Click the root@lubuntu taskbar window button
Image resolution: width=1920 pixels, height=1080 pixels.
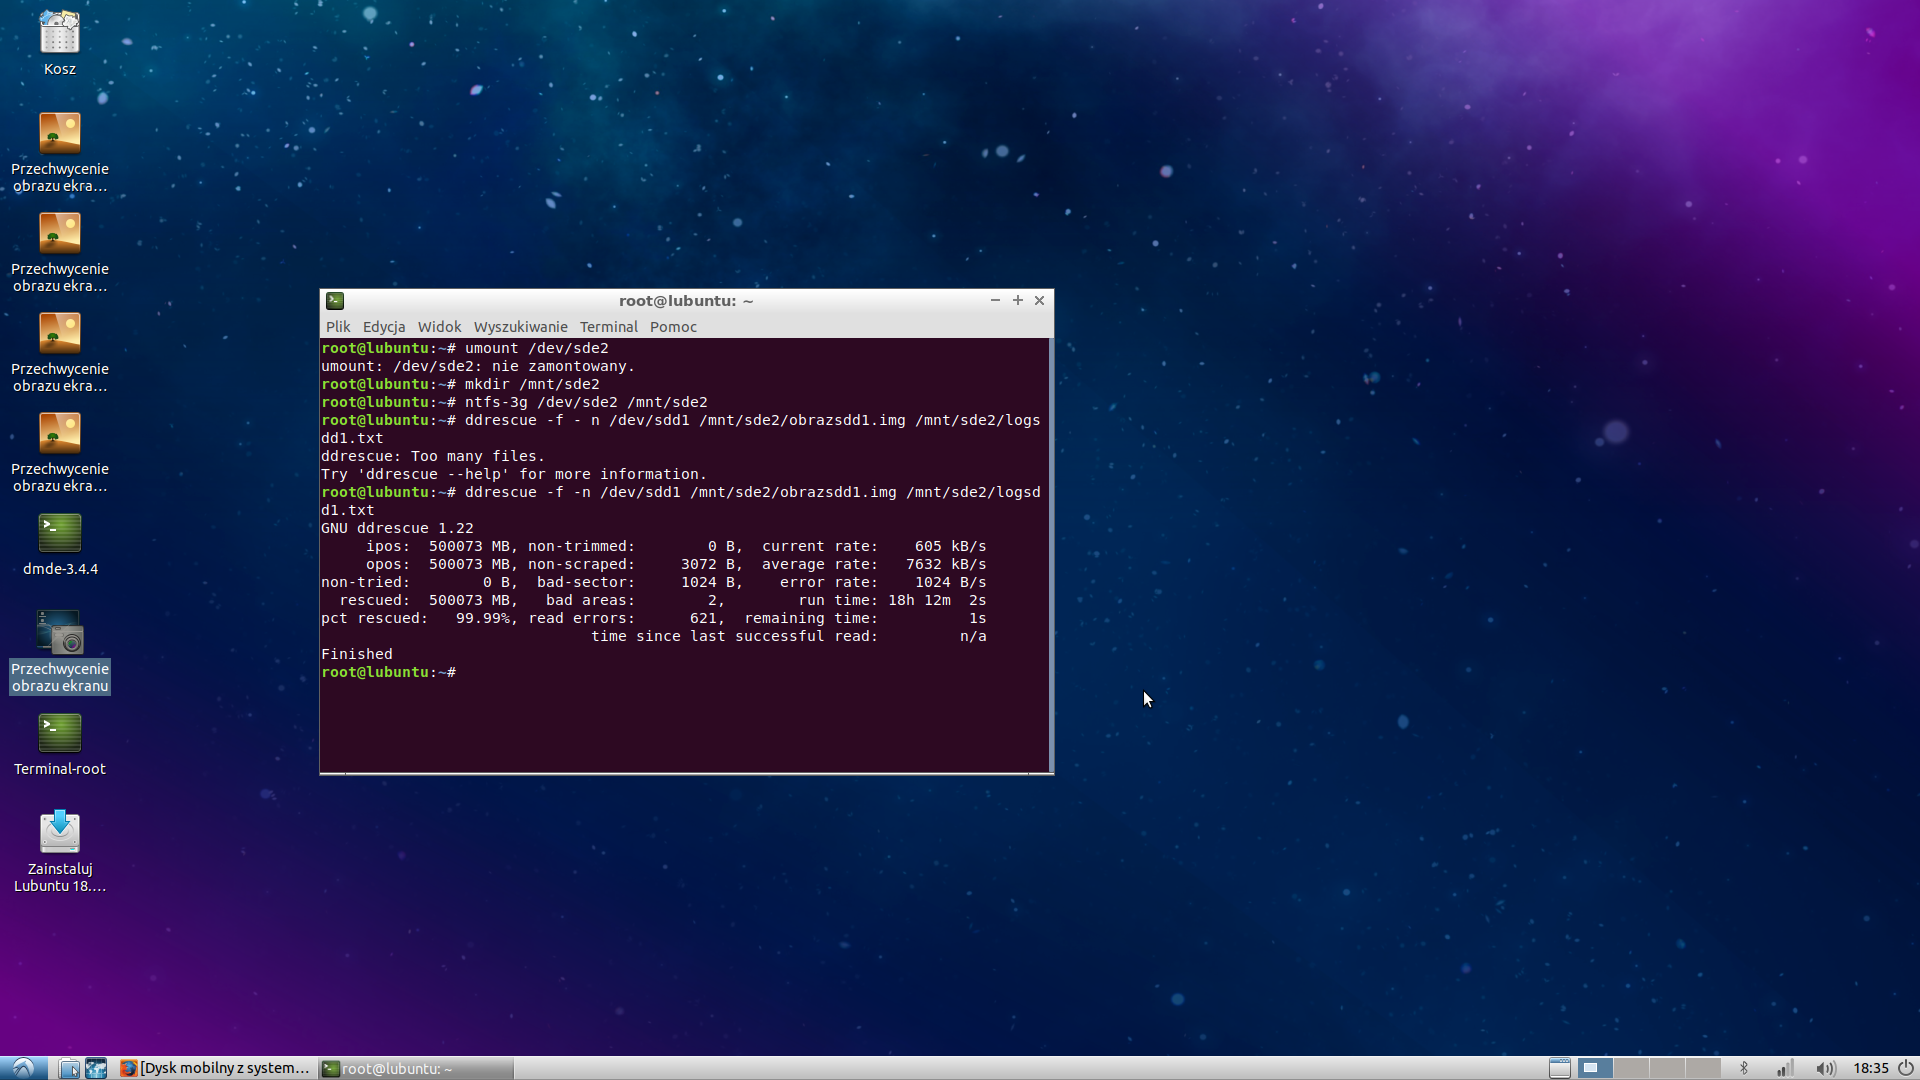click(x=416, y=1068)
